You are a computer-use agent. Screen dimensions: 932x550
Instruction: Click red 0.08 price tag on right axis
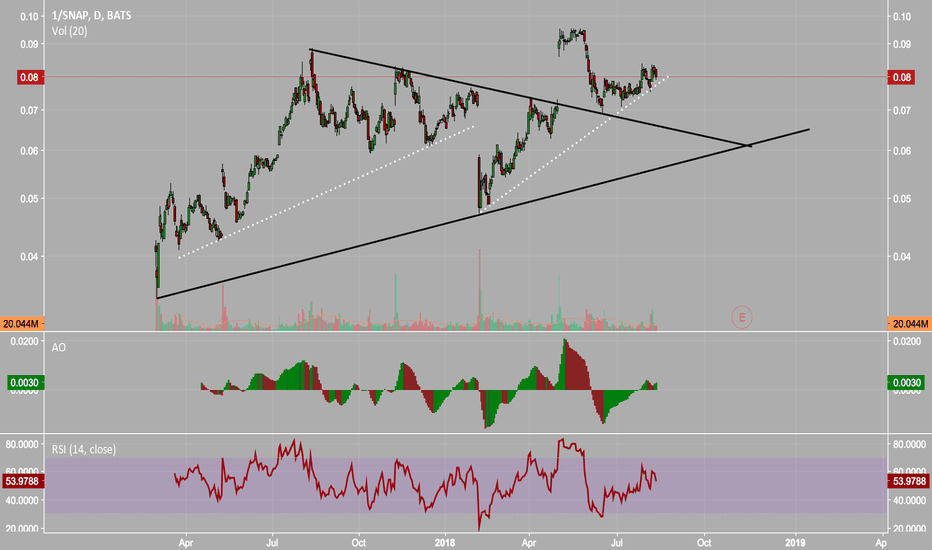901,77
